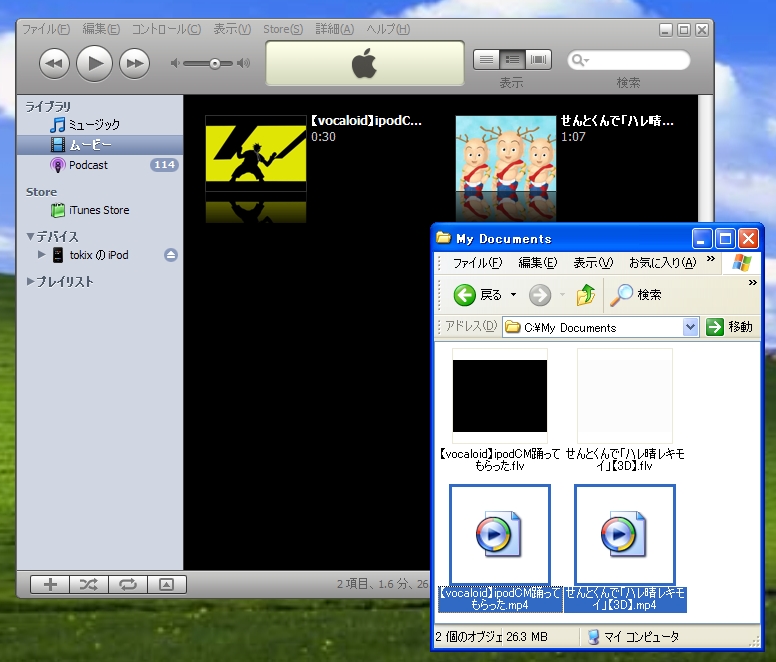Click the 【vocaloid】ipodC... movie title

click(366, 121)
